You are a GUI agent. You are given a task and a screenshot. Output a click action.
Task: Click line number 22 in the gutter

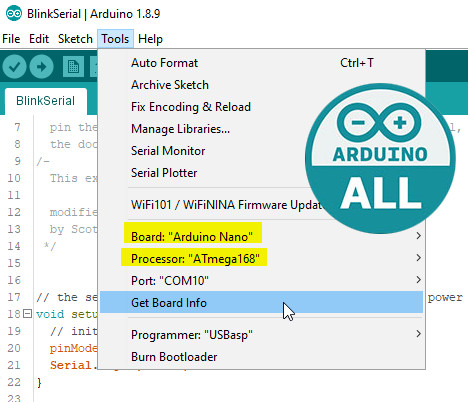(14, 382)
